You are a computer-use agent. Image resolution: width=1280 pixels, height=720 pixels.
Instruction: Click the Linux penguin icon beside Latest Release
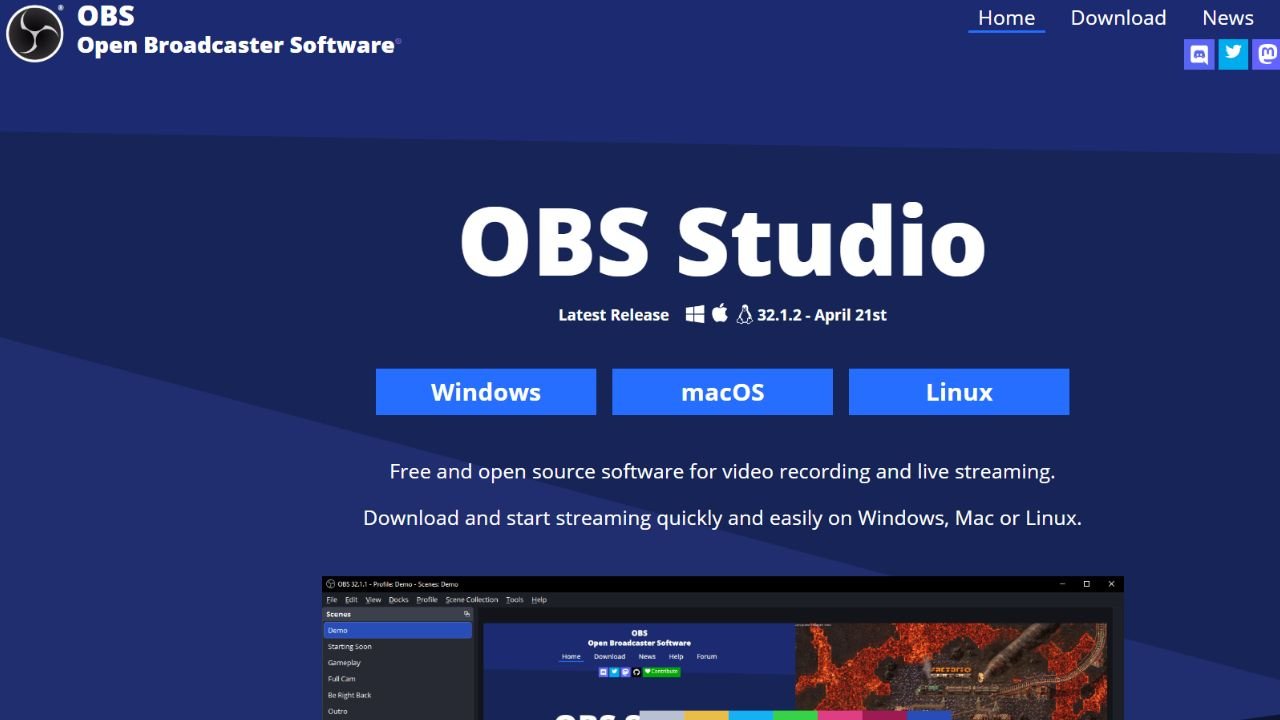point(744,314)
